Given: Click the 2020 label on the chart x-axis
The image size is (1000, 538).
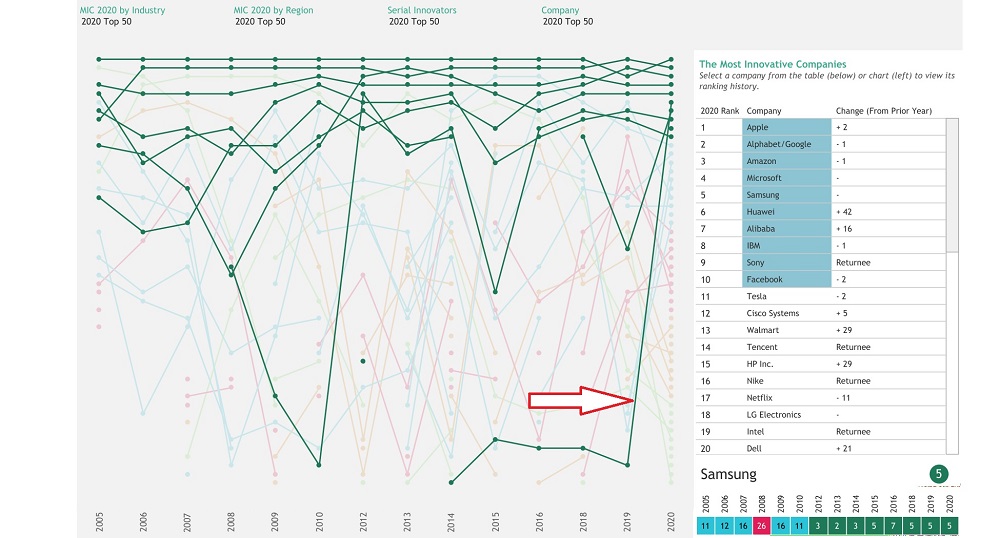Looking at the screenshot, I should pos(671,521).
